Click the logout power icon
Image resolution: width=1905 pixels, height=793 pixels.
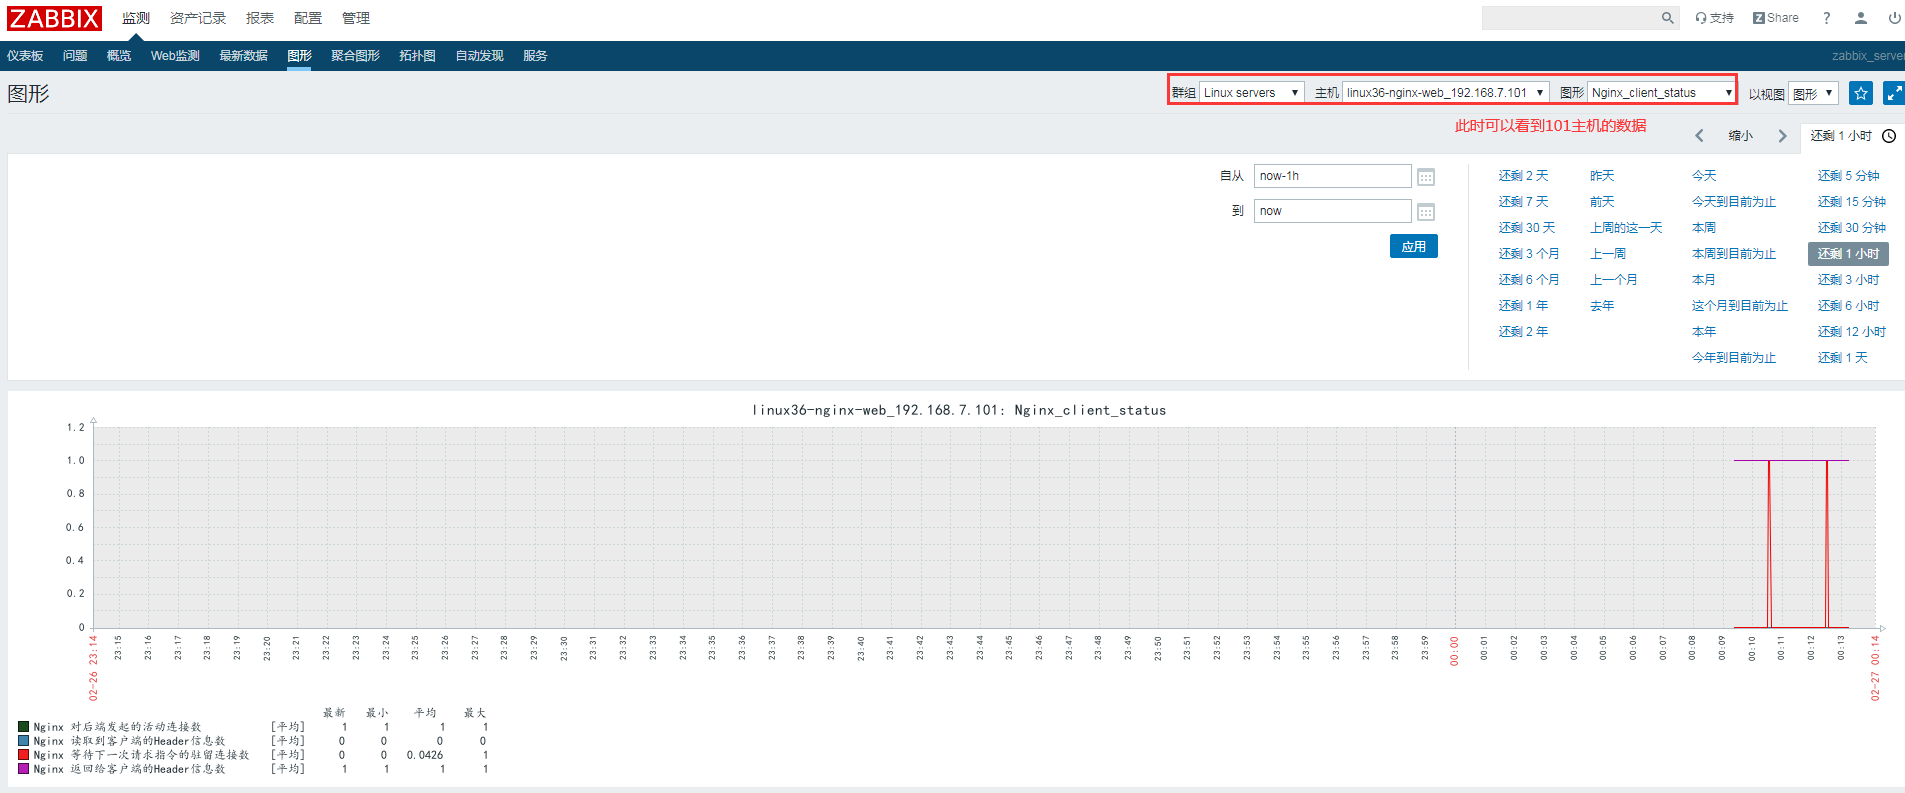(x=1894, y=18)
